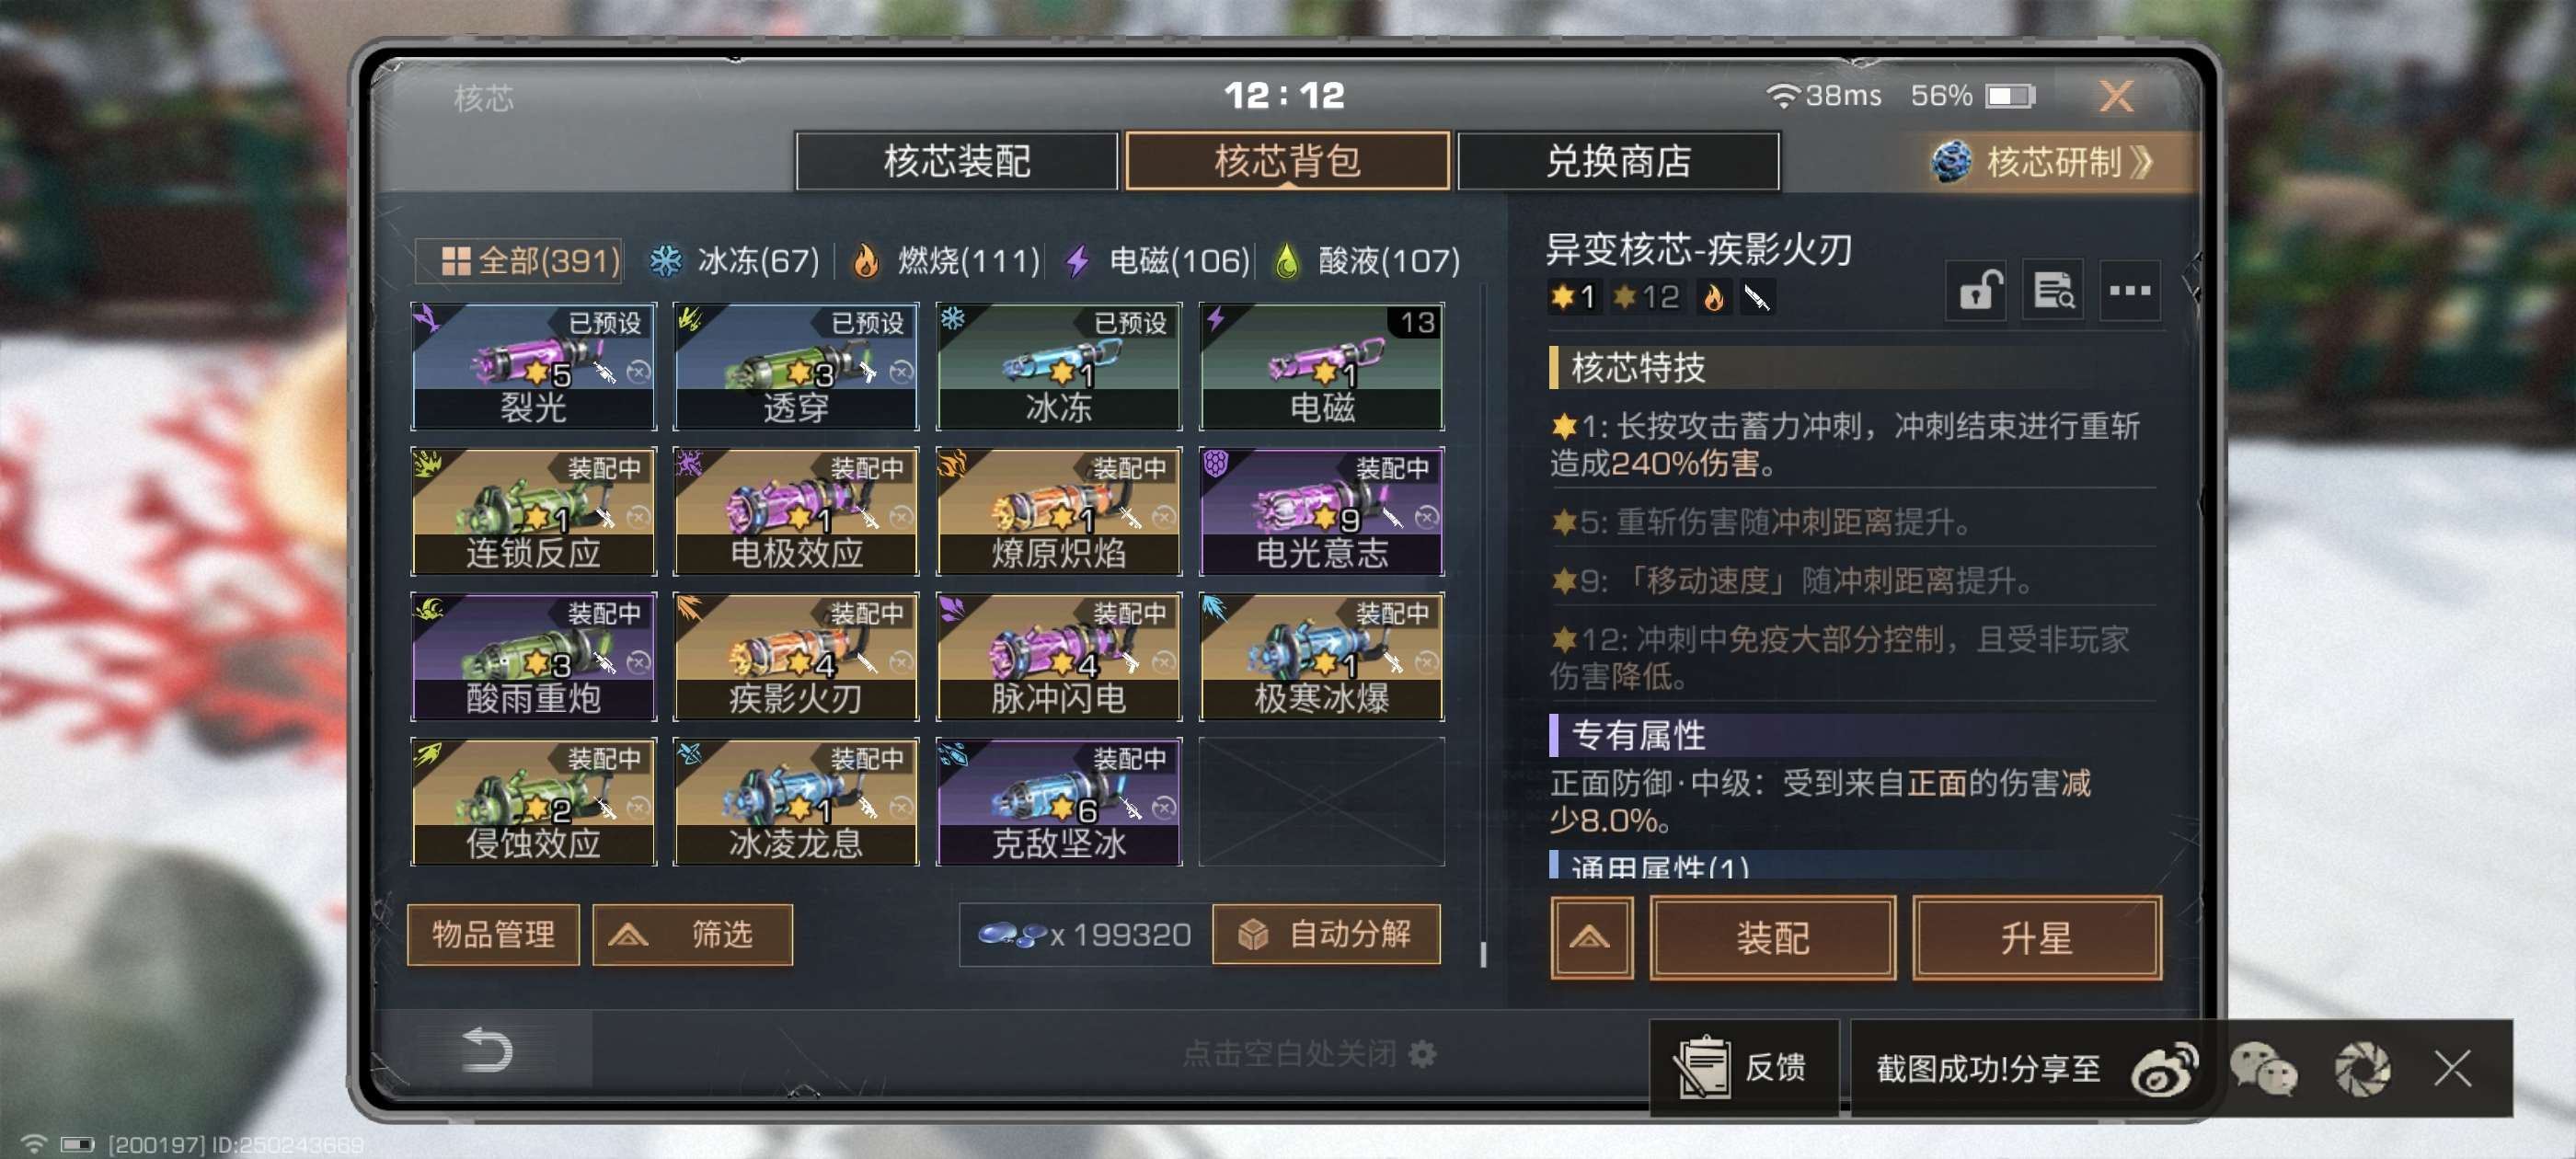Filter cores by 冰冻 element

click(x=735, y=261)
